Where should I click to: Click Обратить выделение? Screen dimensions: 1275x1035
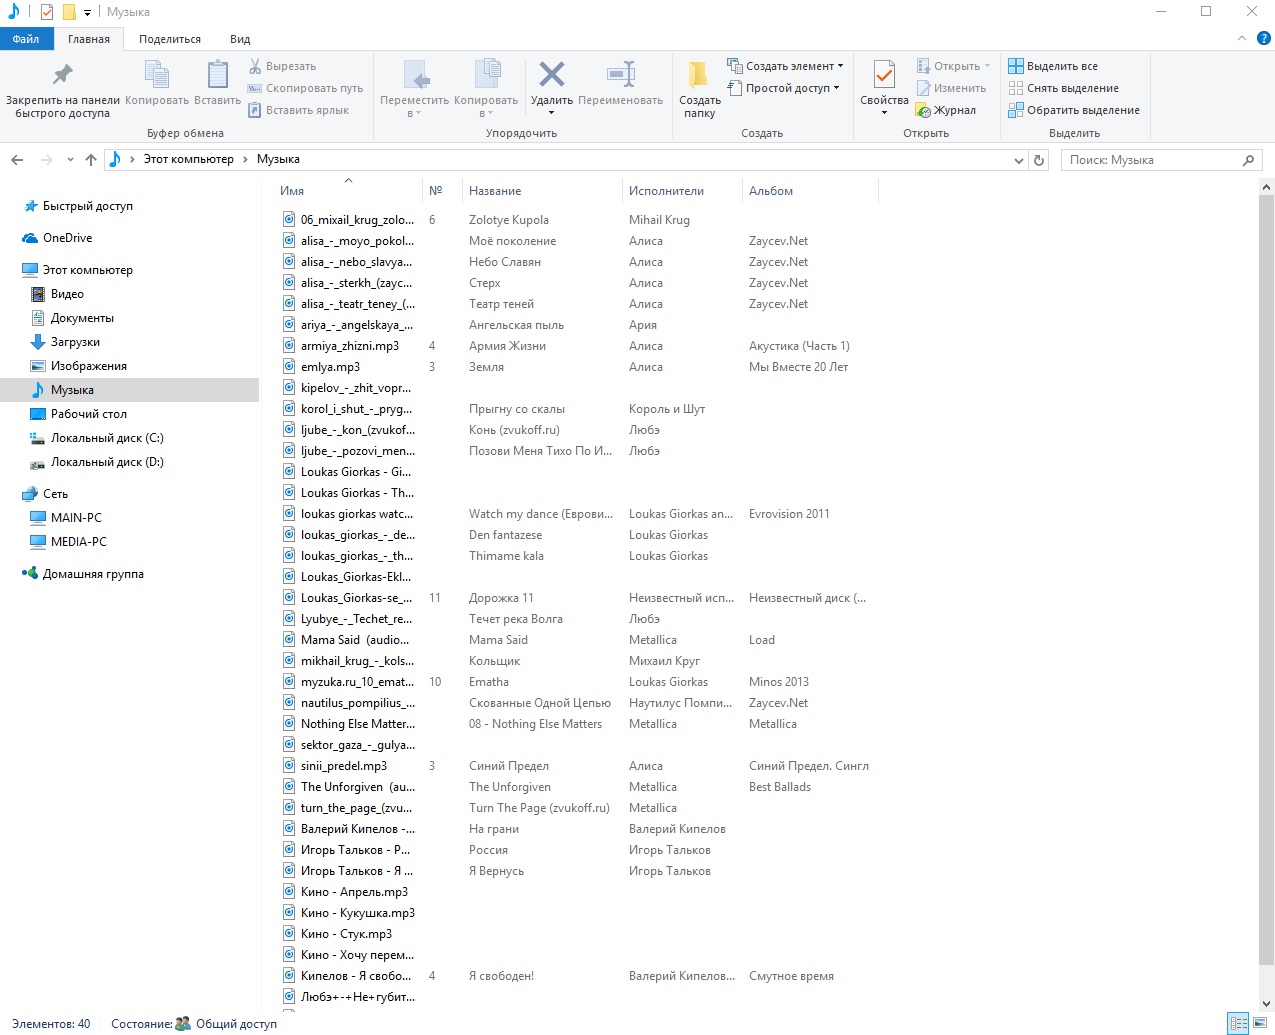coord(1074,110)
